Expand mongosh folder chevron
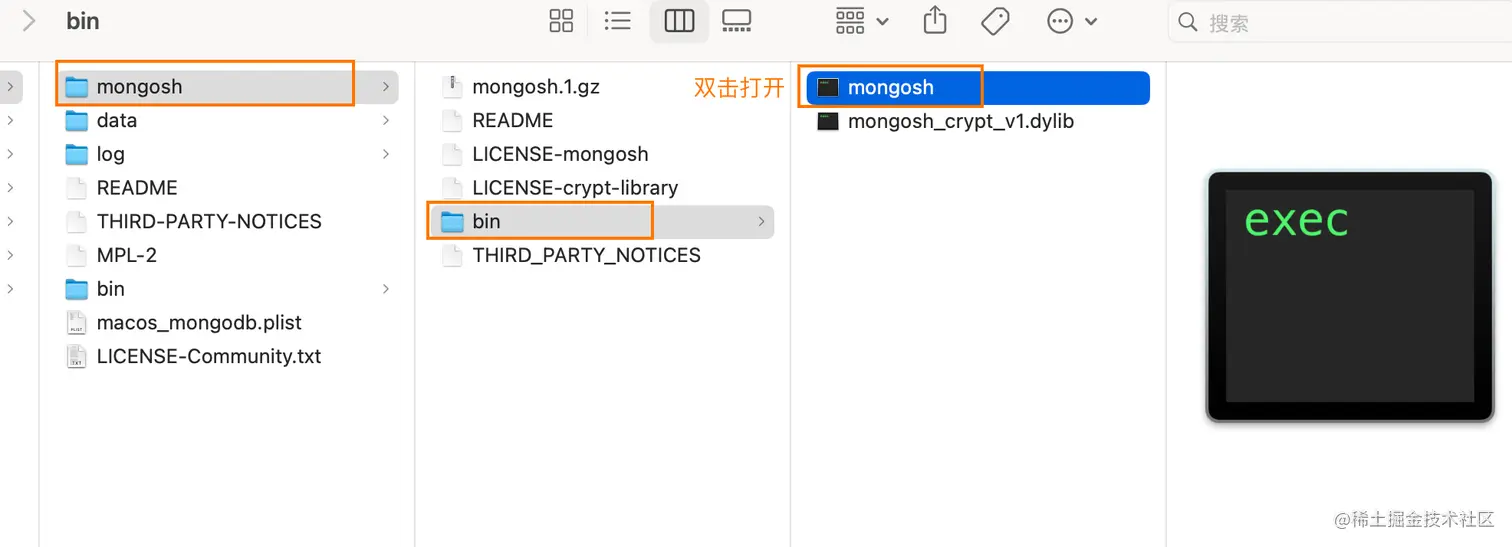The height and width of the screenshot is (547, 1512). tap(386, 87)
